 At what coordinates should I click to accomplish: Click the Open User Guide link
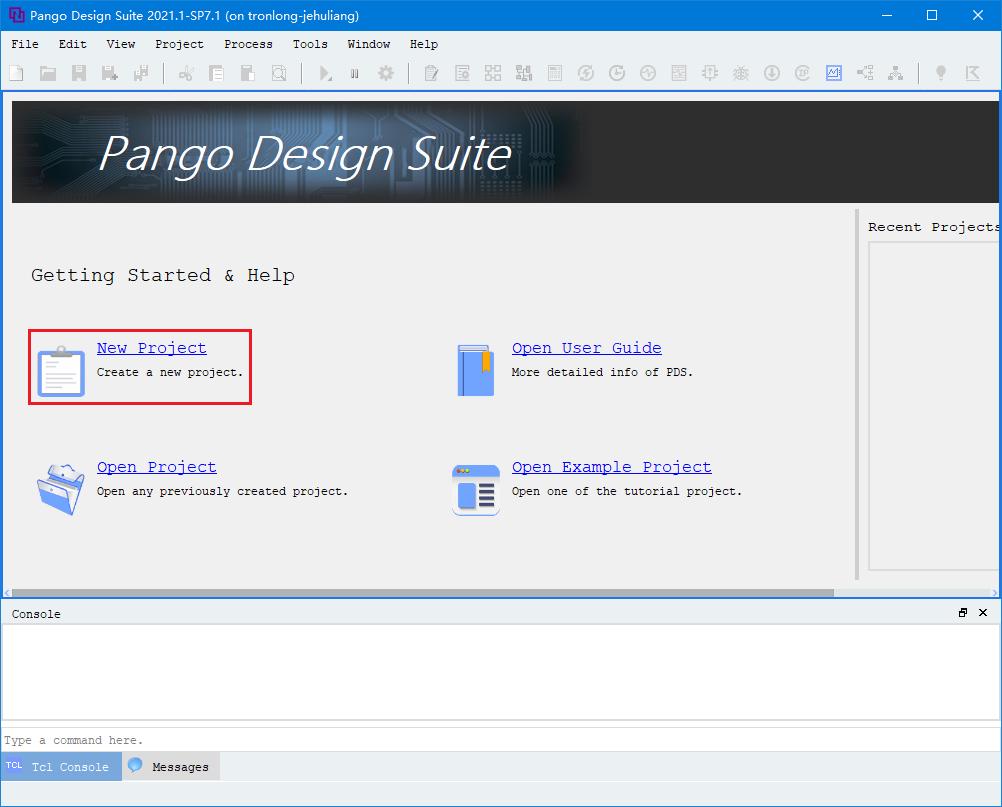click(x=587, y=348)
